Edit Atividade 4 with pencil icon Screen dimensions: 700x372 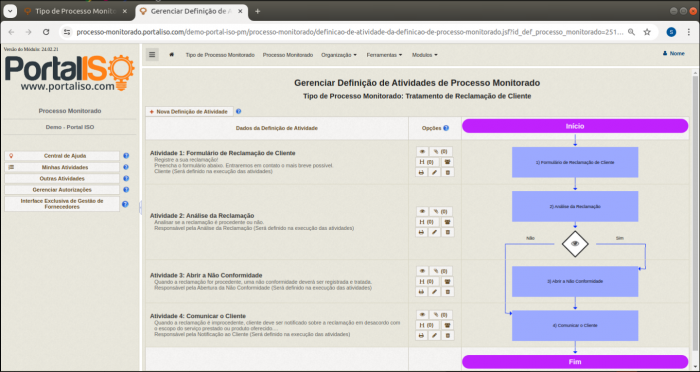434,335
